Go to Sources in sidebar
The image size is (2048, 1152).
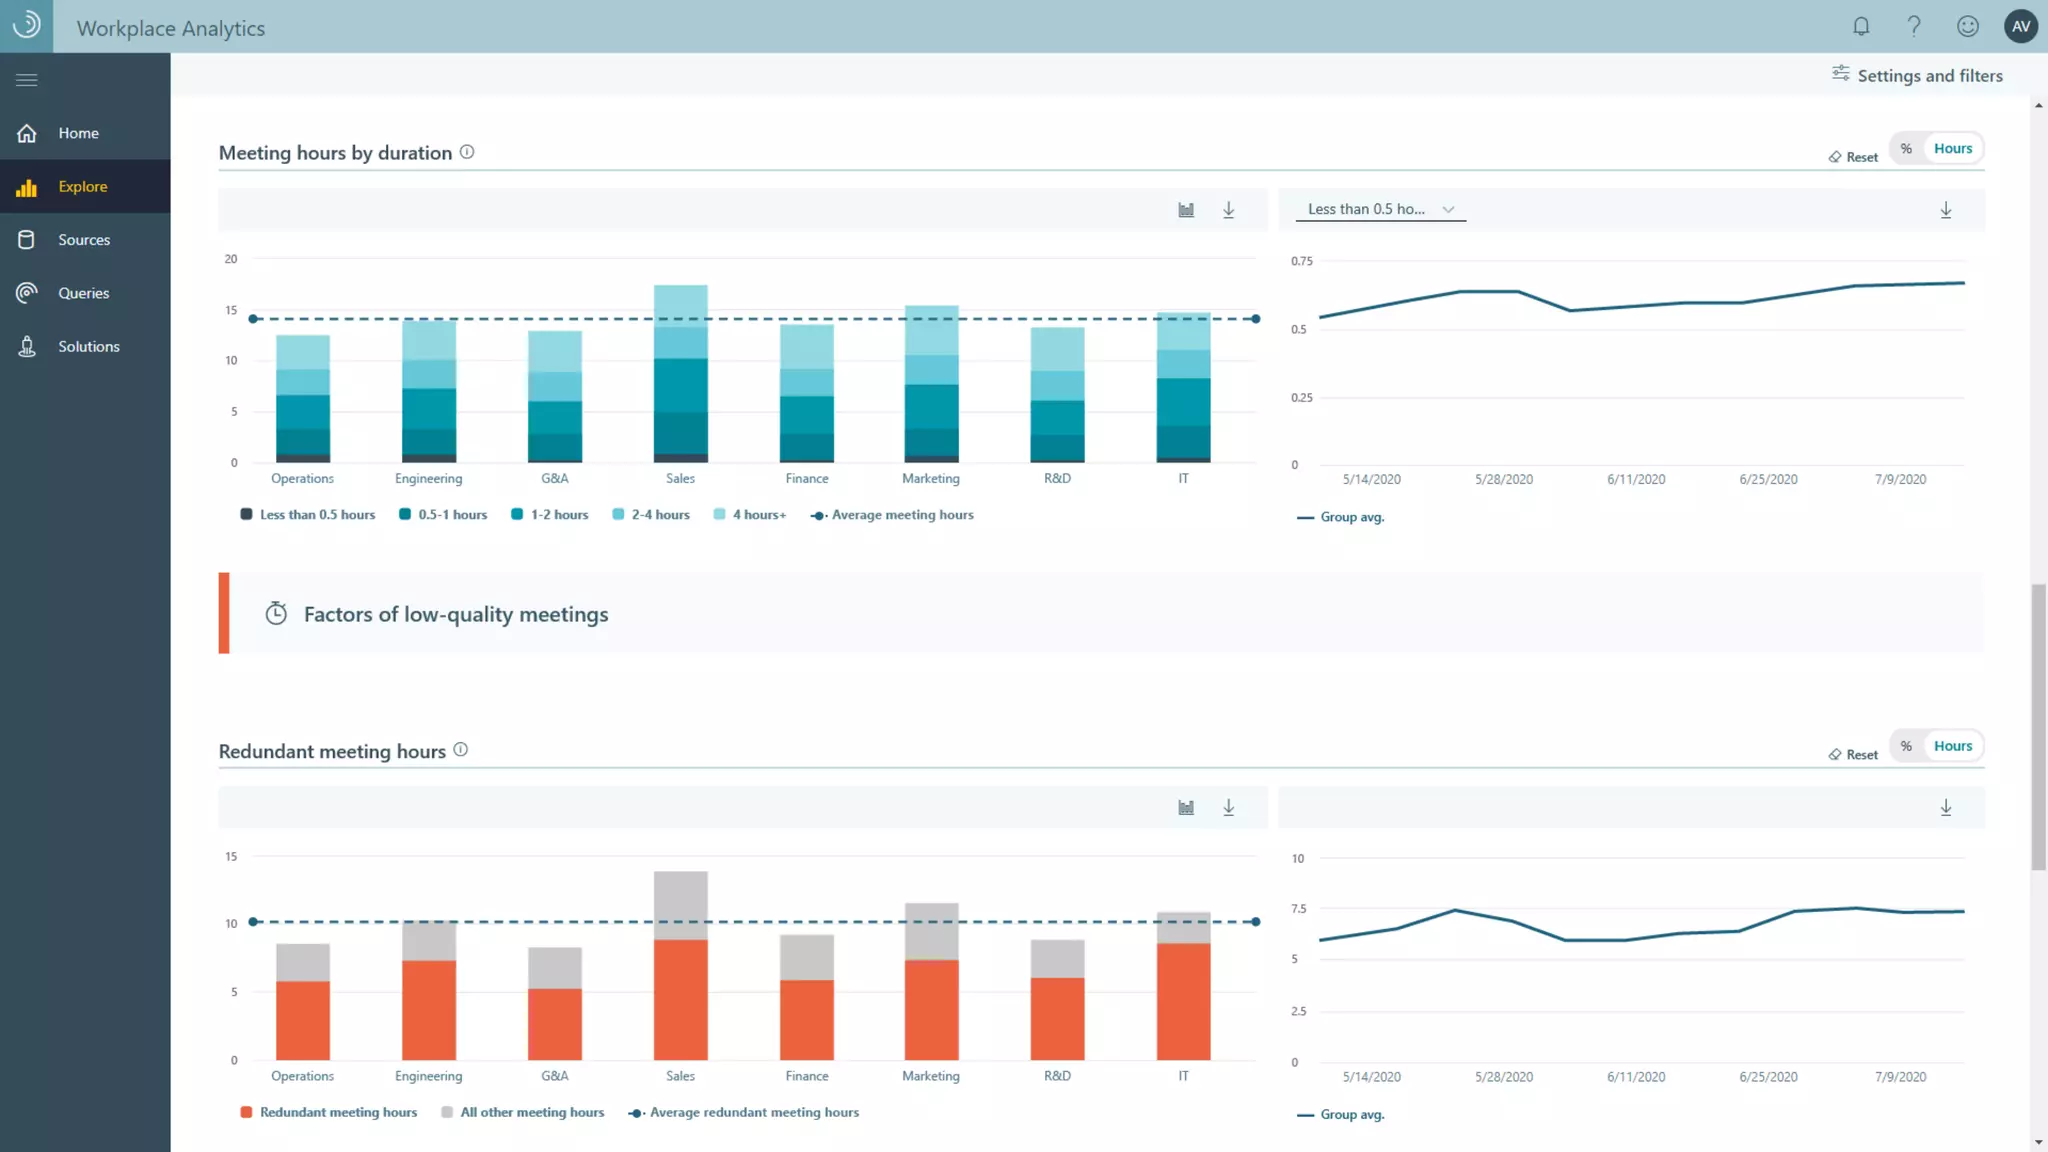coord(84,240)
